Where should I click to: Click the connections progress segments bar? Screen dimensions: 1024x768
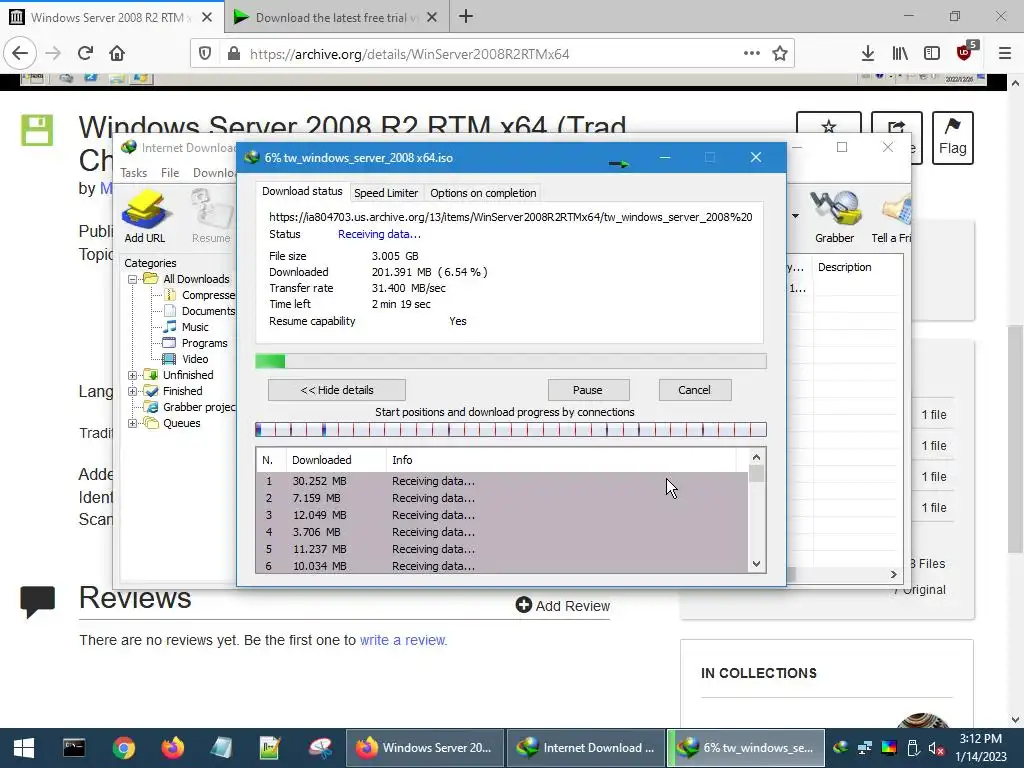(511, 429)
